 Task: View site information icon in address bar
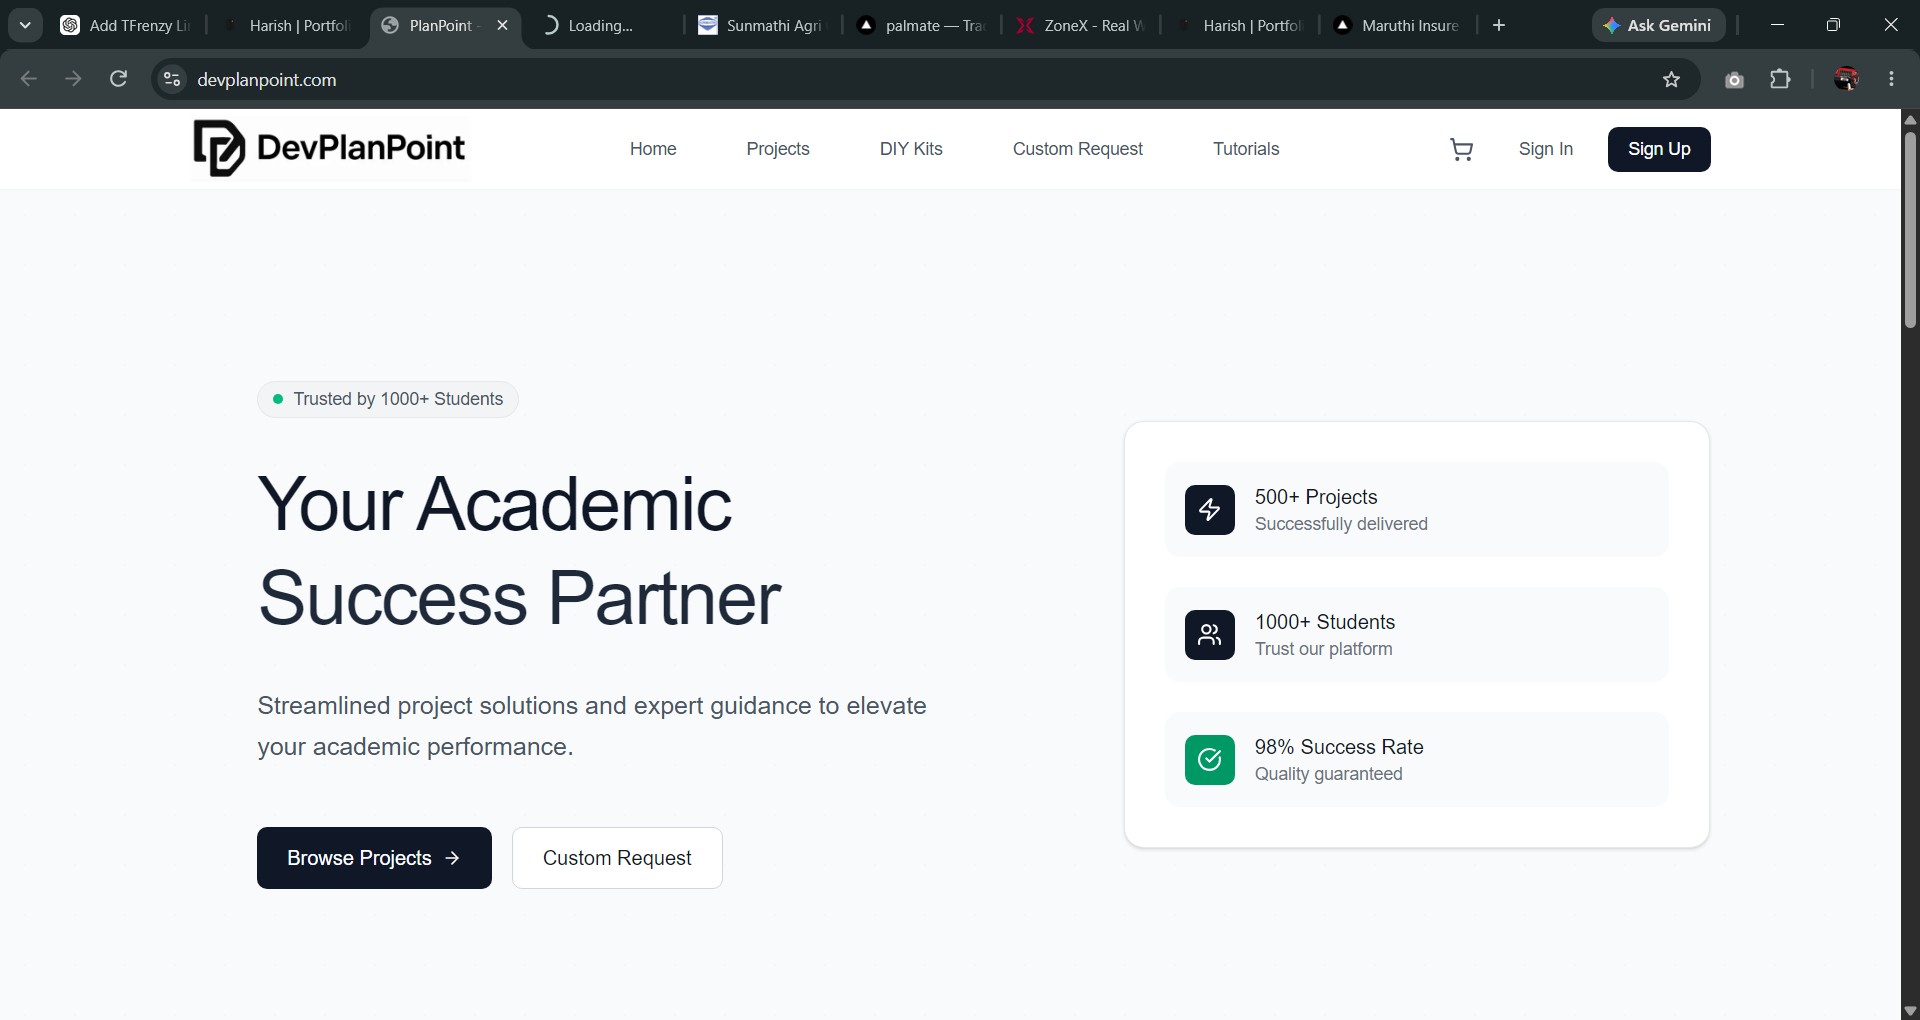(x=172, y=79)
